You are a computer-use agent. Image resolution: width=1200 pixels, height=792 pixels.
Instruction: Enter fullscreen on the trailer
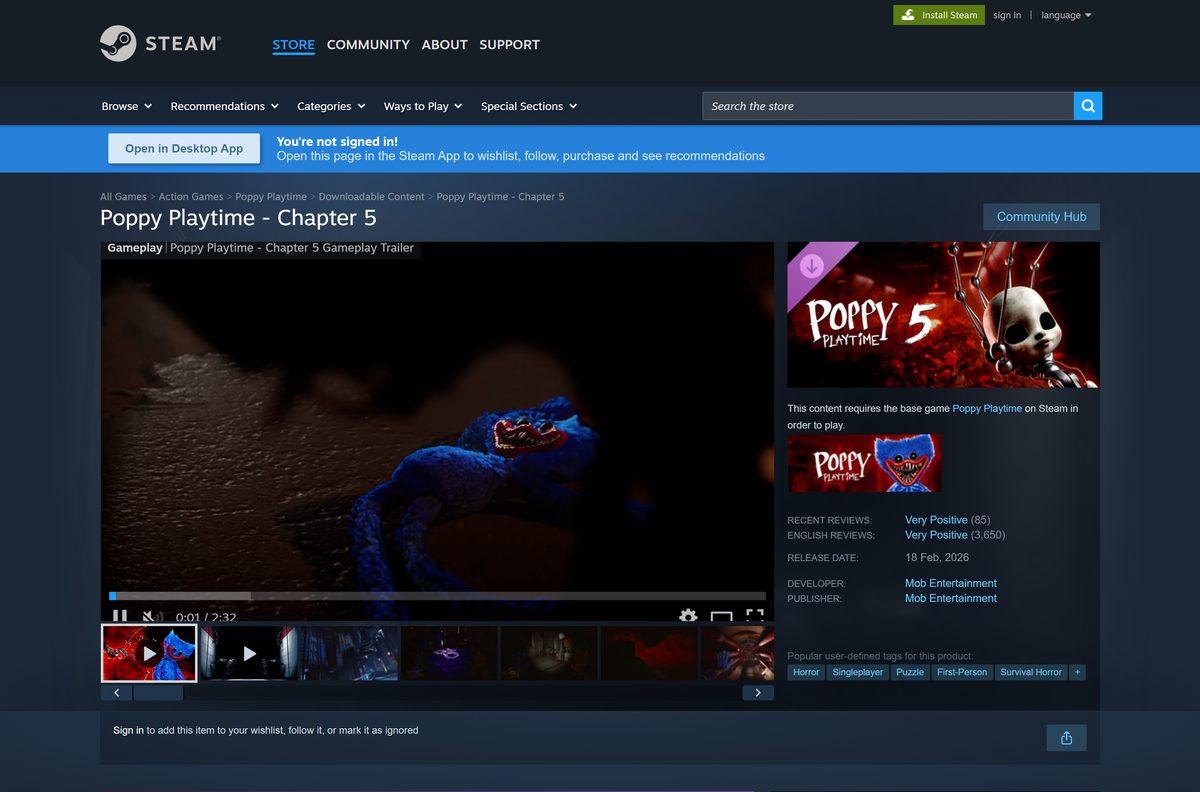coord(755,617)
